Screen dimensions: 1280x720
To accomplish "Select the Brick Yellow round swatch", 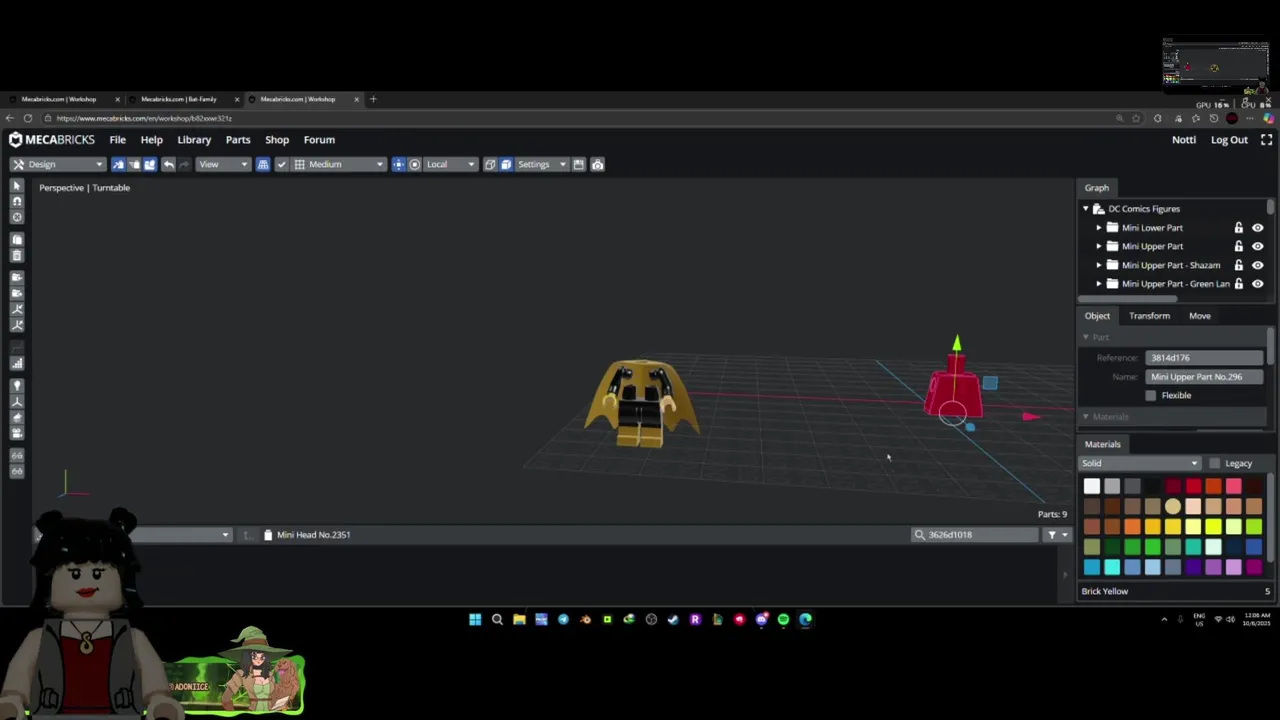I will click(x=1173, y=506).
